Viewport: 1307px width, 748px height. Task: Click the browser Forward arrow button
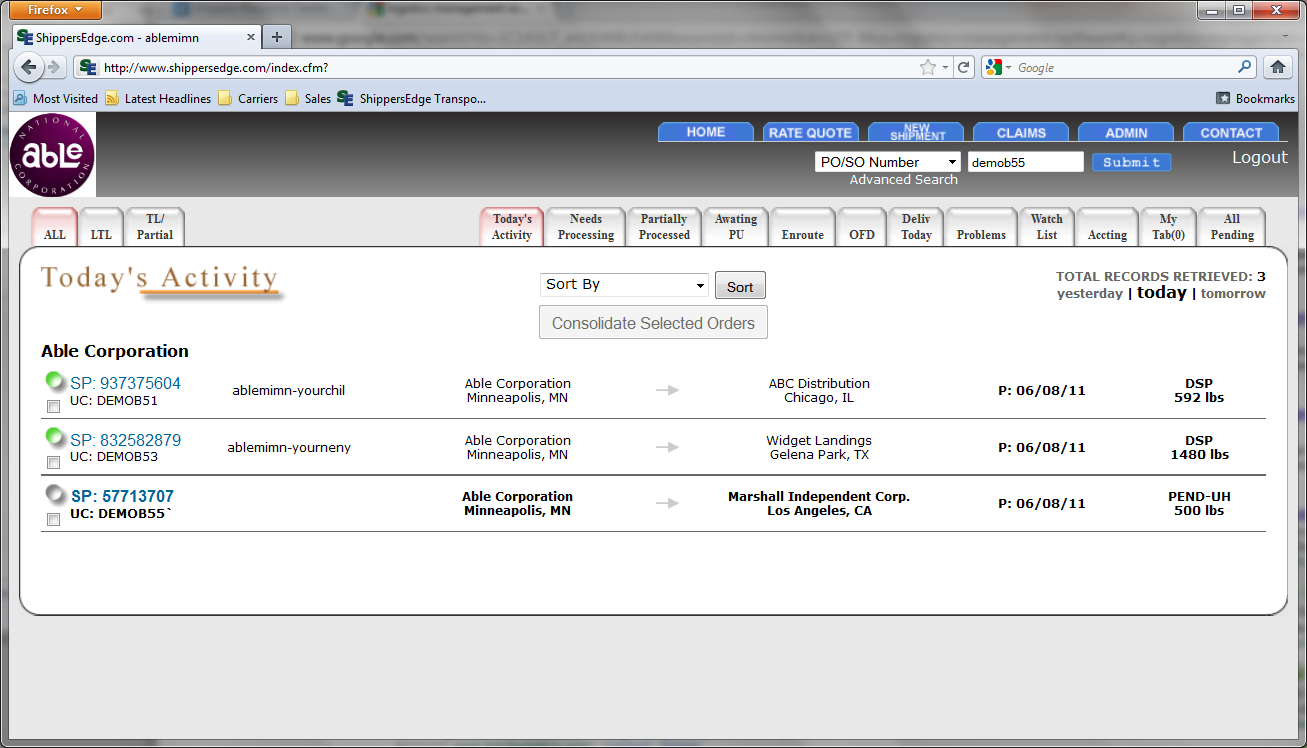(x=53, y=68)
